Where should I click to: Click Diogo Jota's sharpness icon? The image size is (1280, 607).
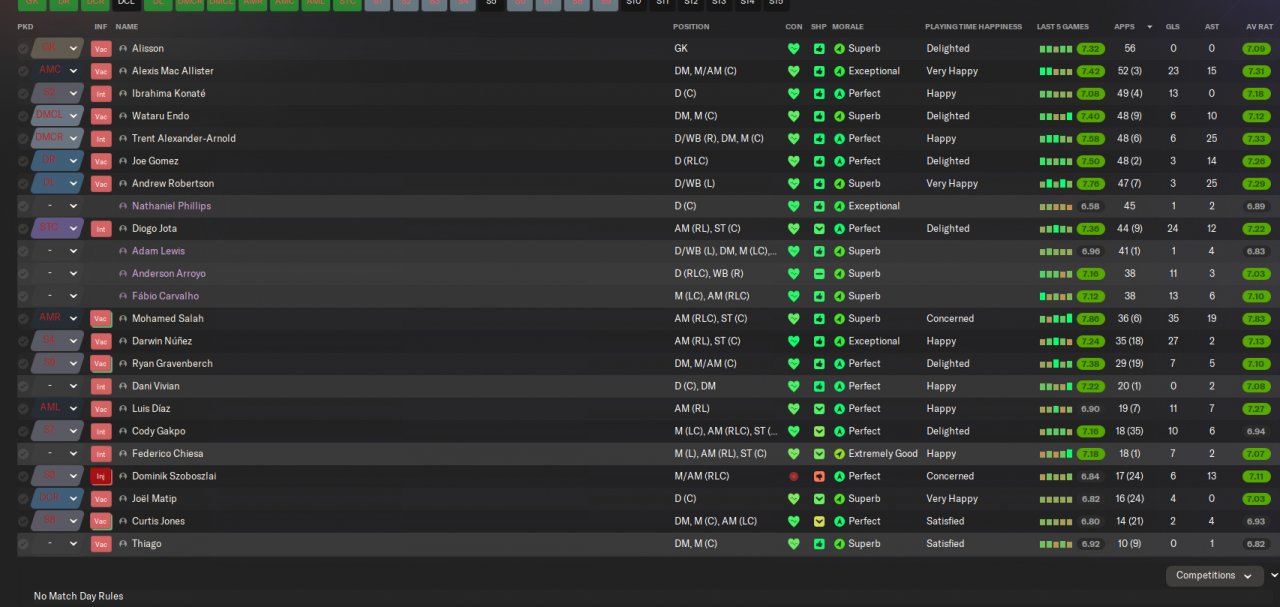[819, 228]
